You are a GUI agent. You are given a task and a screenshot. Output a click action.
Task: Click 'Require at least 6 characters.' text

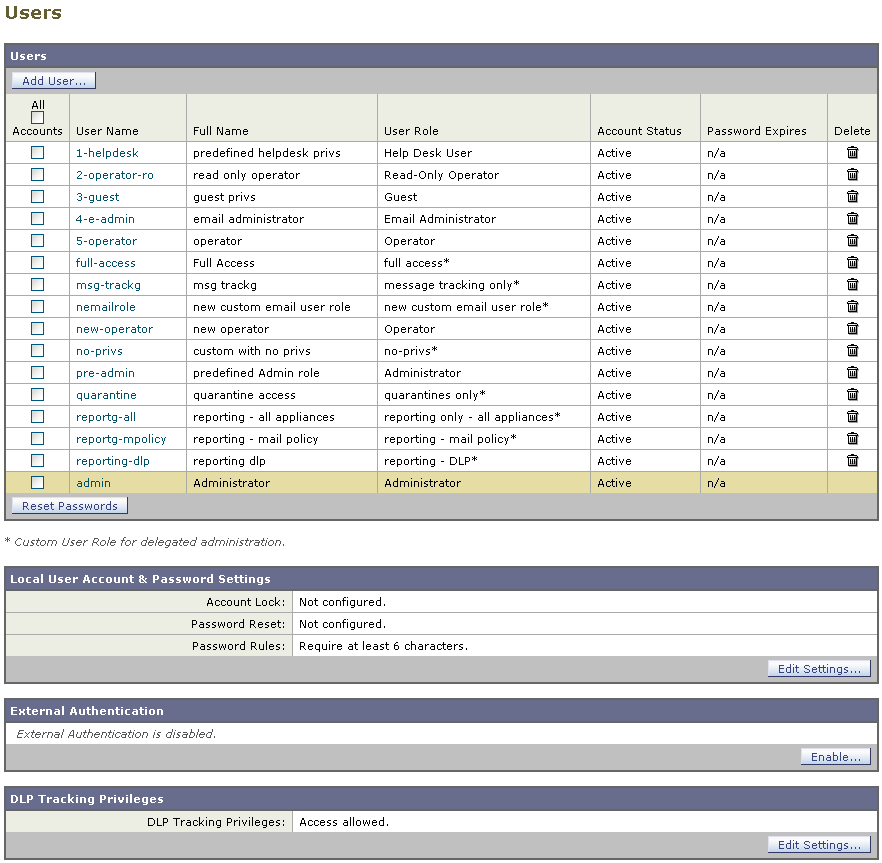[x=383, y=646]
